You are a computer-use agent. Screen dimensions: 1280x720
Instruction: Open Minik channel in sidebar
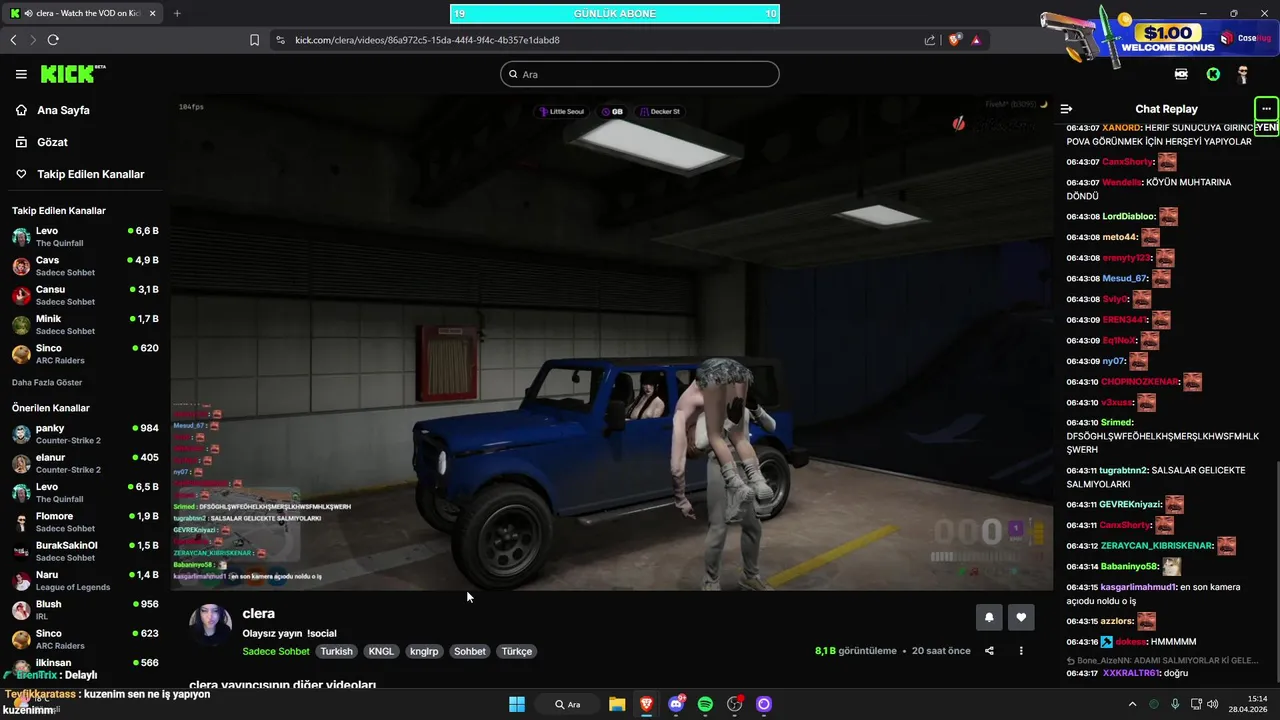click(x=85, y=324)
